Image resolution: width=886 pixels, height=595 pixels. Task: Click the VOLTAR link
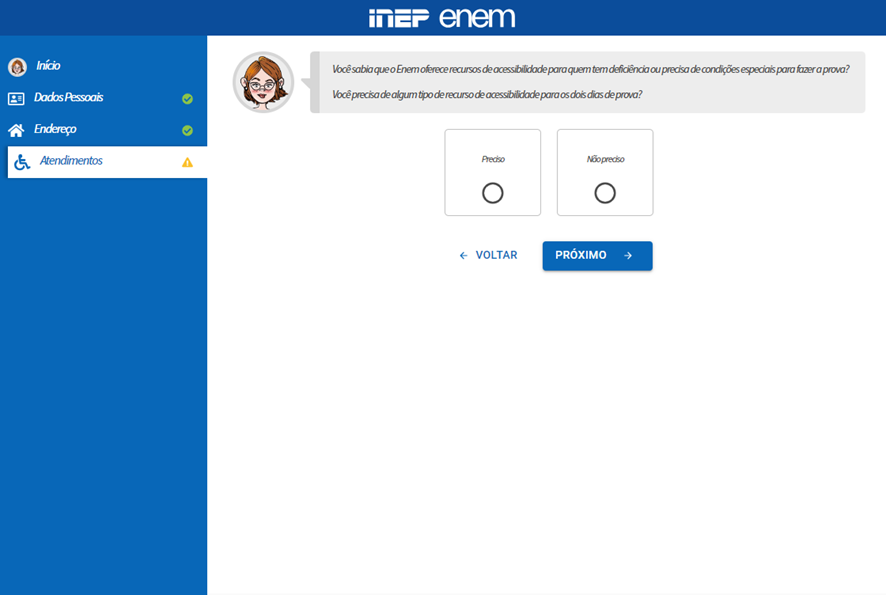(495, 255)
